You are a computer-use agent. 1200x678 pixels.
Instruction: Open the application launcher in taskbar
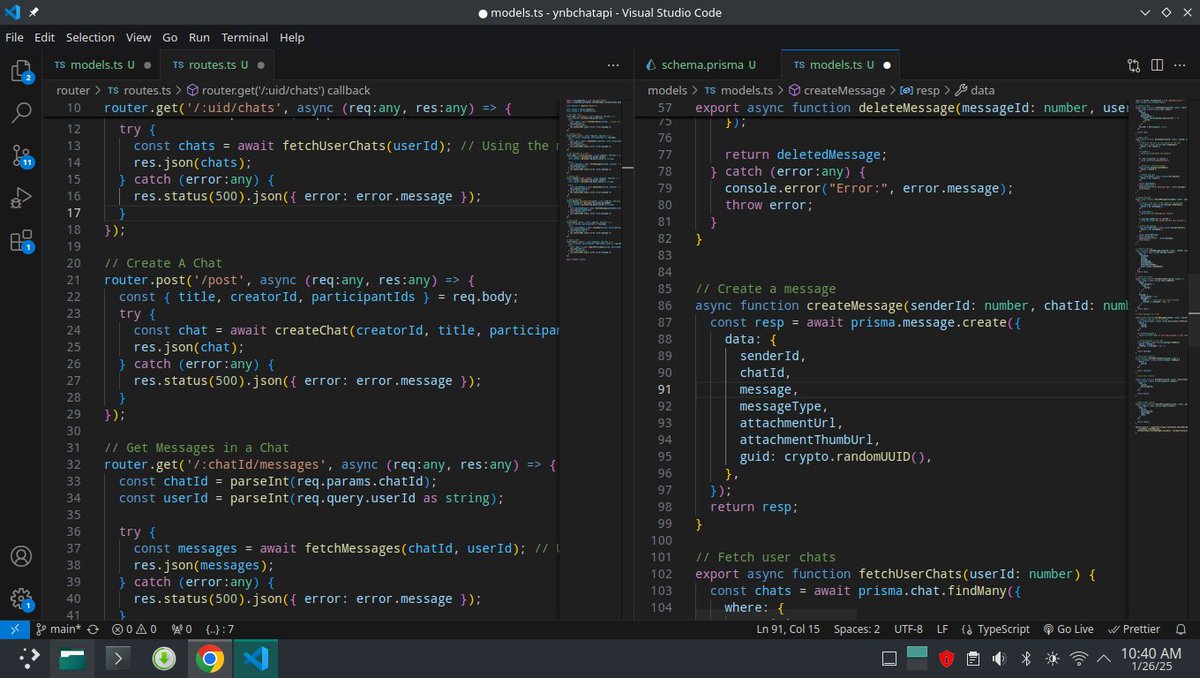29,658
